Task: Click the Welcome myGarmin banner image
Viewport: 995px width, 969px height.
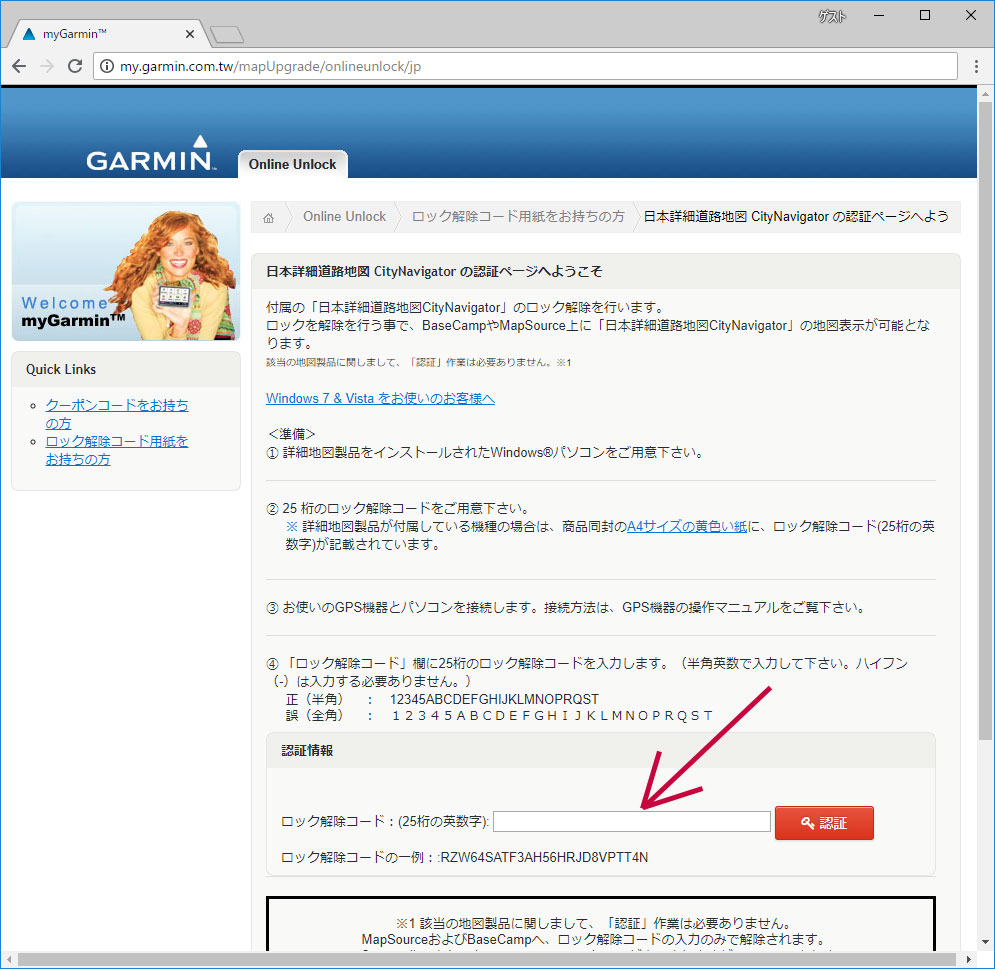Action: point(126,271)
